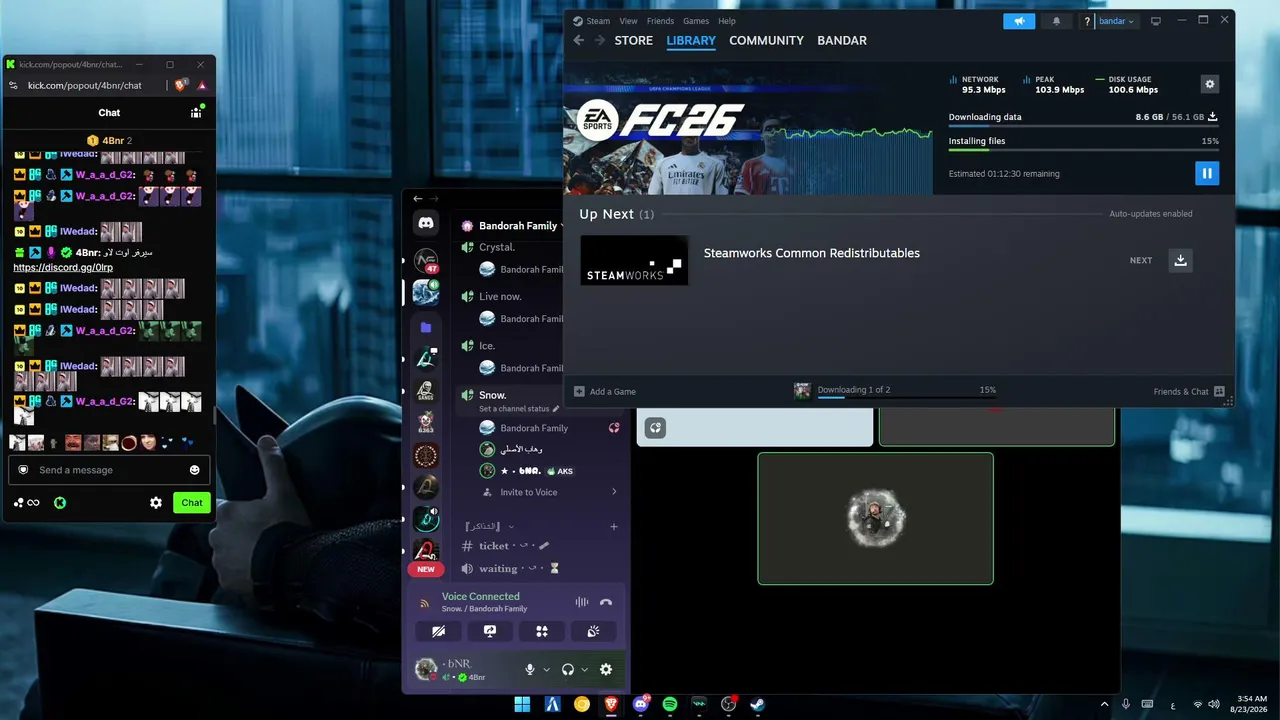Click the Steam Downloading data progress bar
Screen dimensions: 1280x720
[1084, 127]
